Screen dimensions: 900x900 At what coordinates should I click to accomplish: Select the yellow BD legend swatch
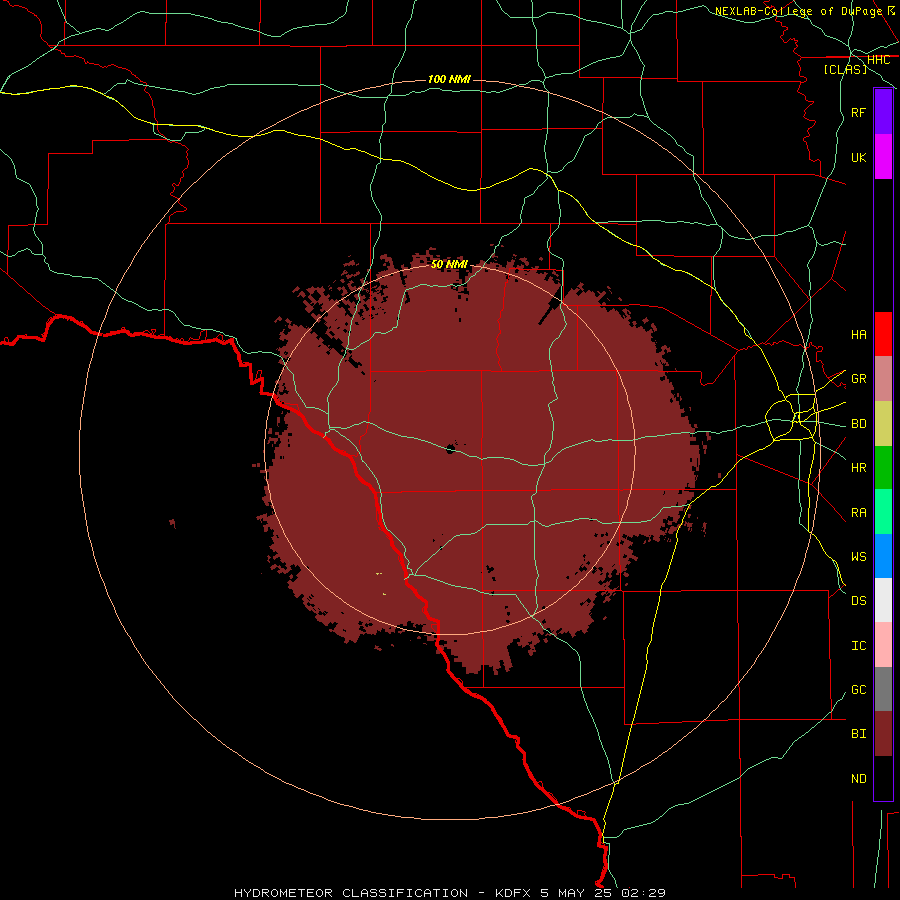883,424
